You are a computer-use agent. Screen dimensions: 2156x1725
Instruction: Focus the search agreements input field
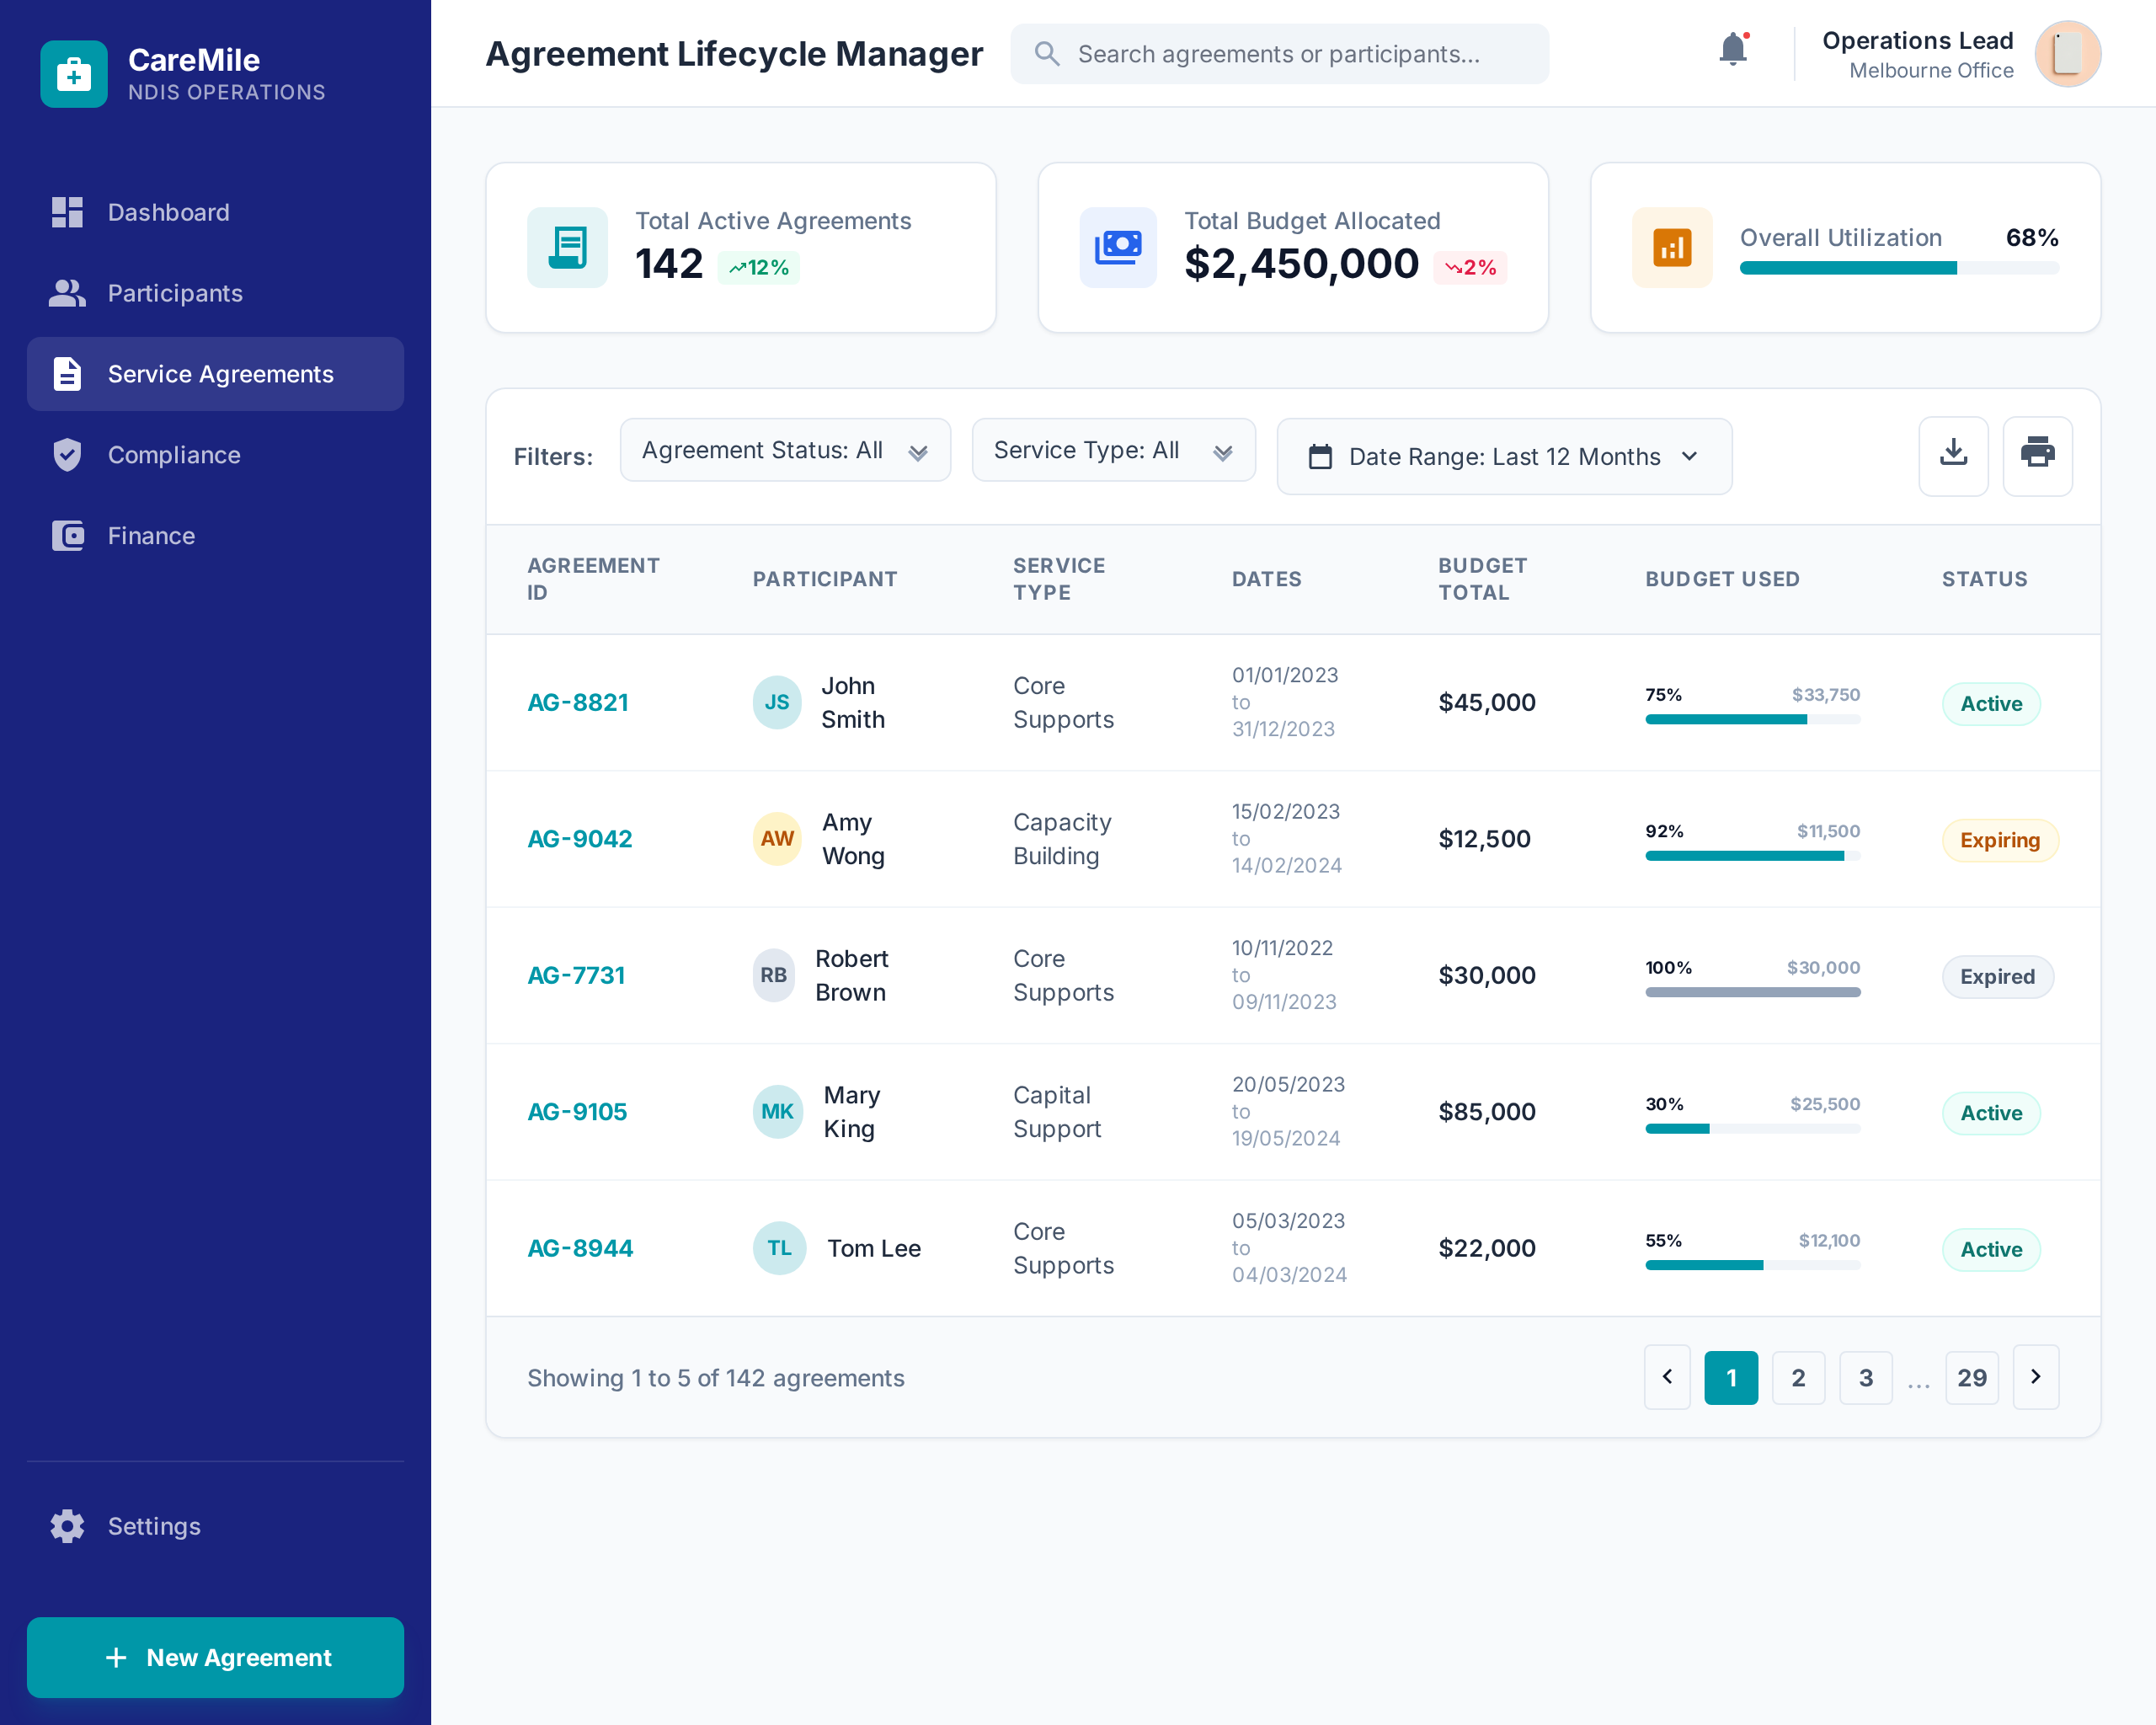(x=1290, y=54)
